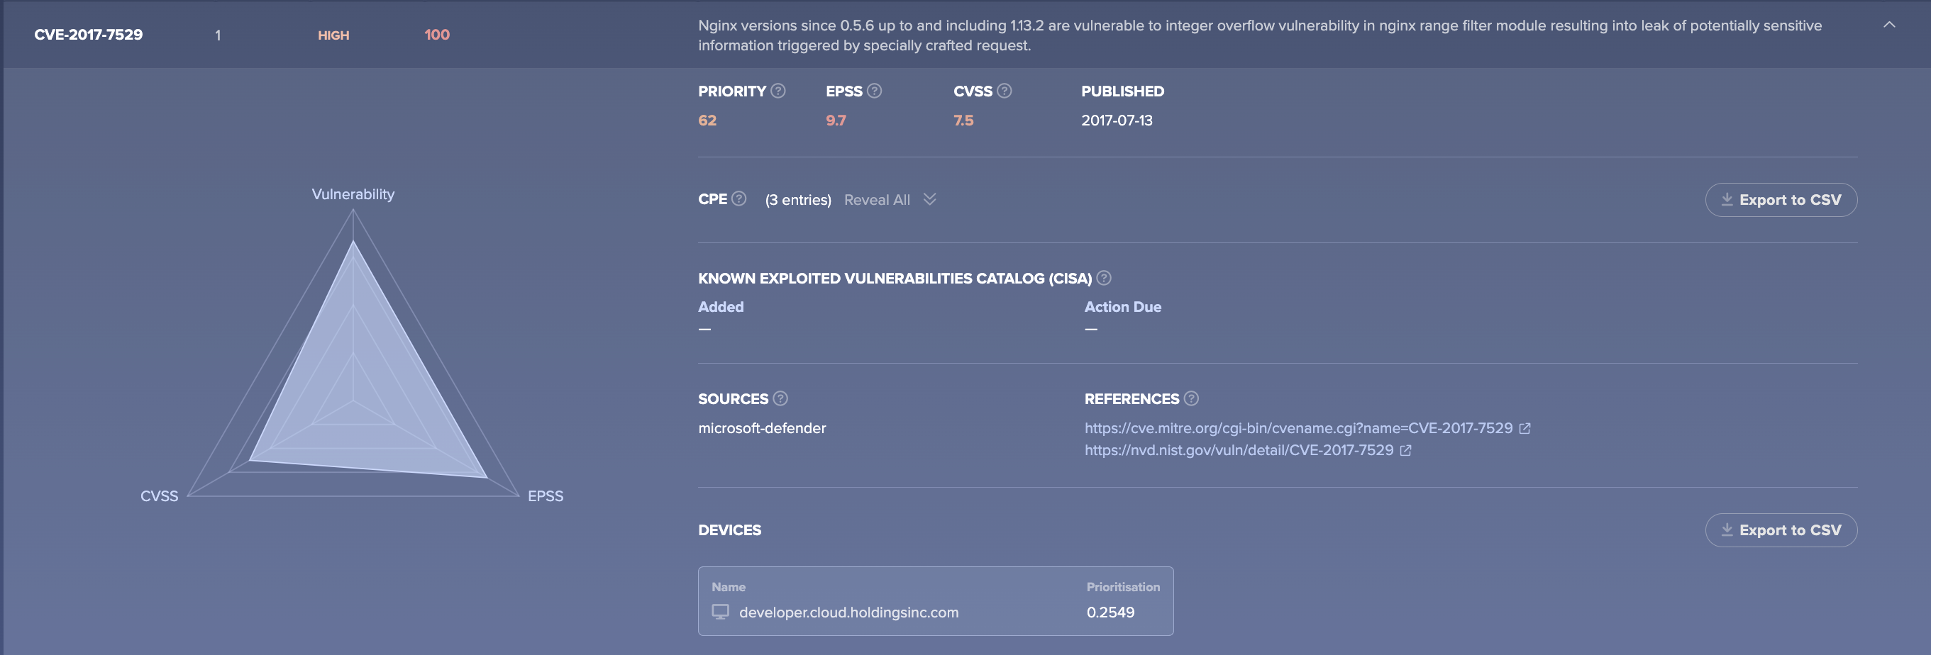Export Devices list to CSV
Viewport: 1936px width, 658px height.
click(x=1781, y=530)
